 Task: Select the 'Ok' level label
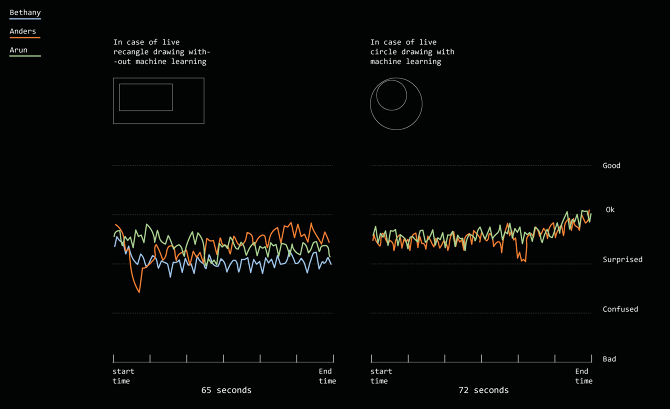tap(610, 209)
